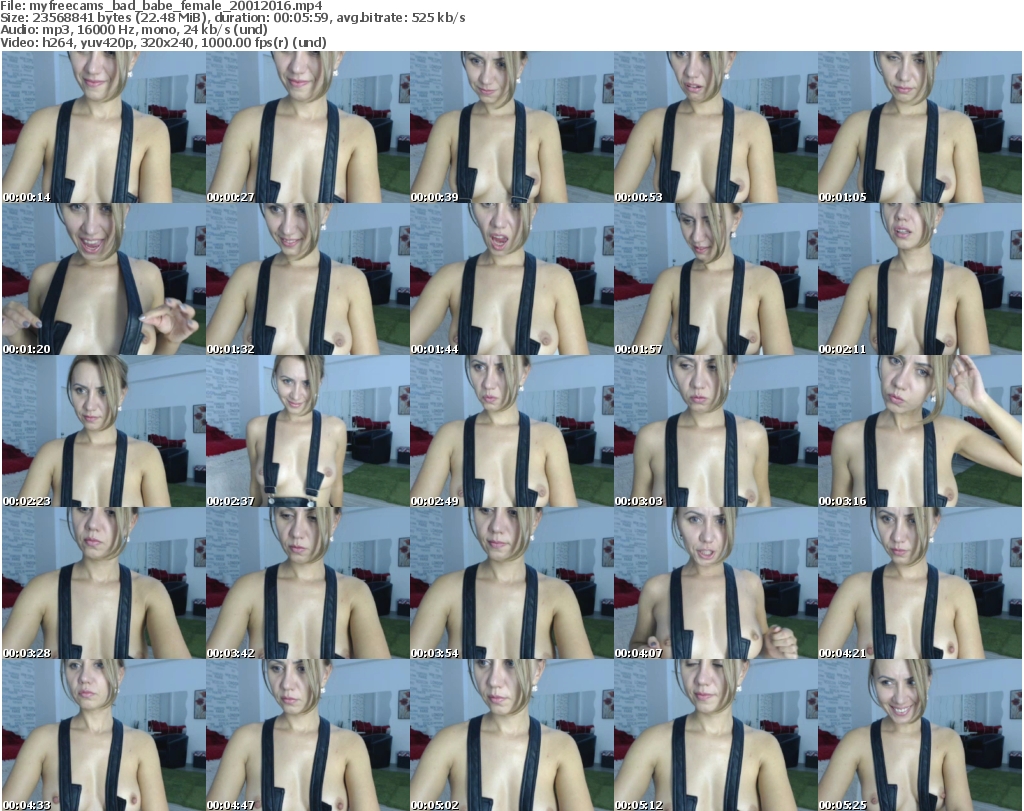Pick the frame stamped 00:04:21
Image resolution: width=1024 pixels, height=811 pixels.
coord(920,584)
